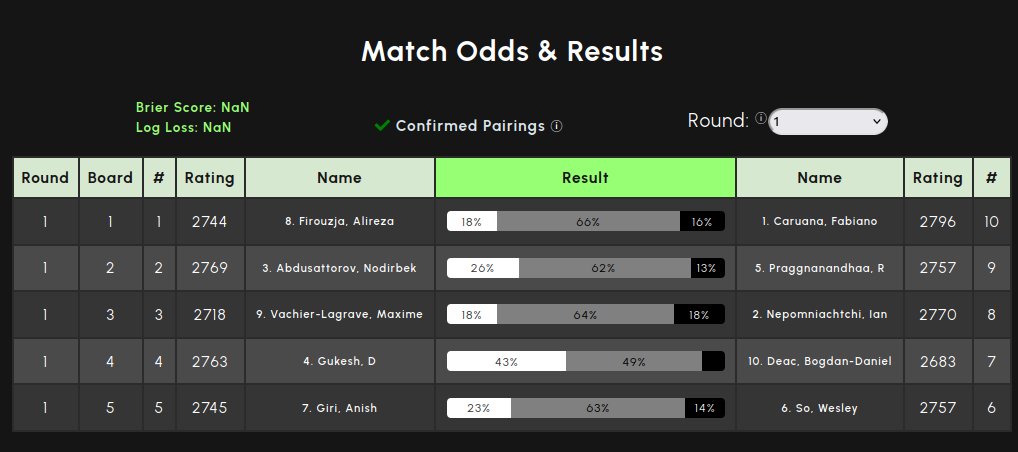Select player Caruana, Fabiano
Image resolution: width=1018 pixels, height=452 pixels.
coord(819,221)
